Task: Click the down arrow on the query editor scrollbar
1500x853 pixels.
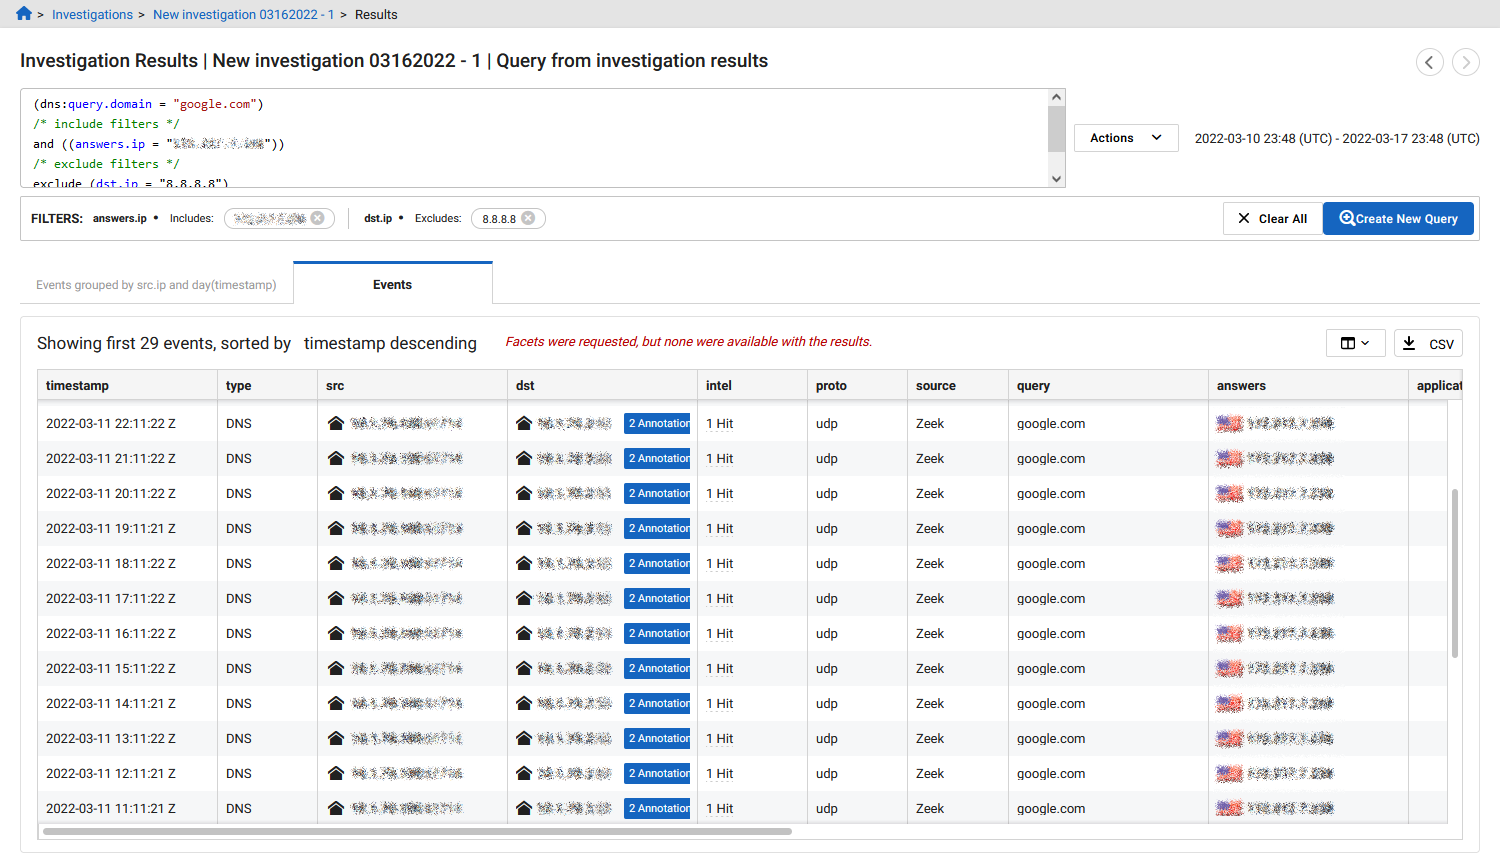Action: (x=1056, y=178)
